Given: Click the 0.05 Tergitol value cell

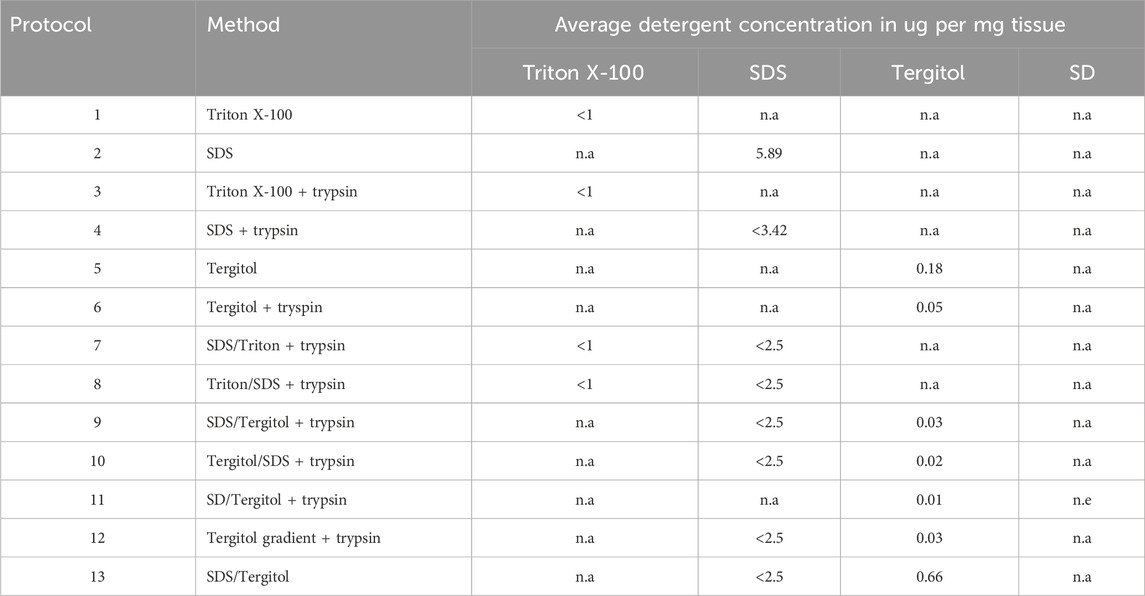Looking at the screenshot, I should point(929,307).
